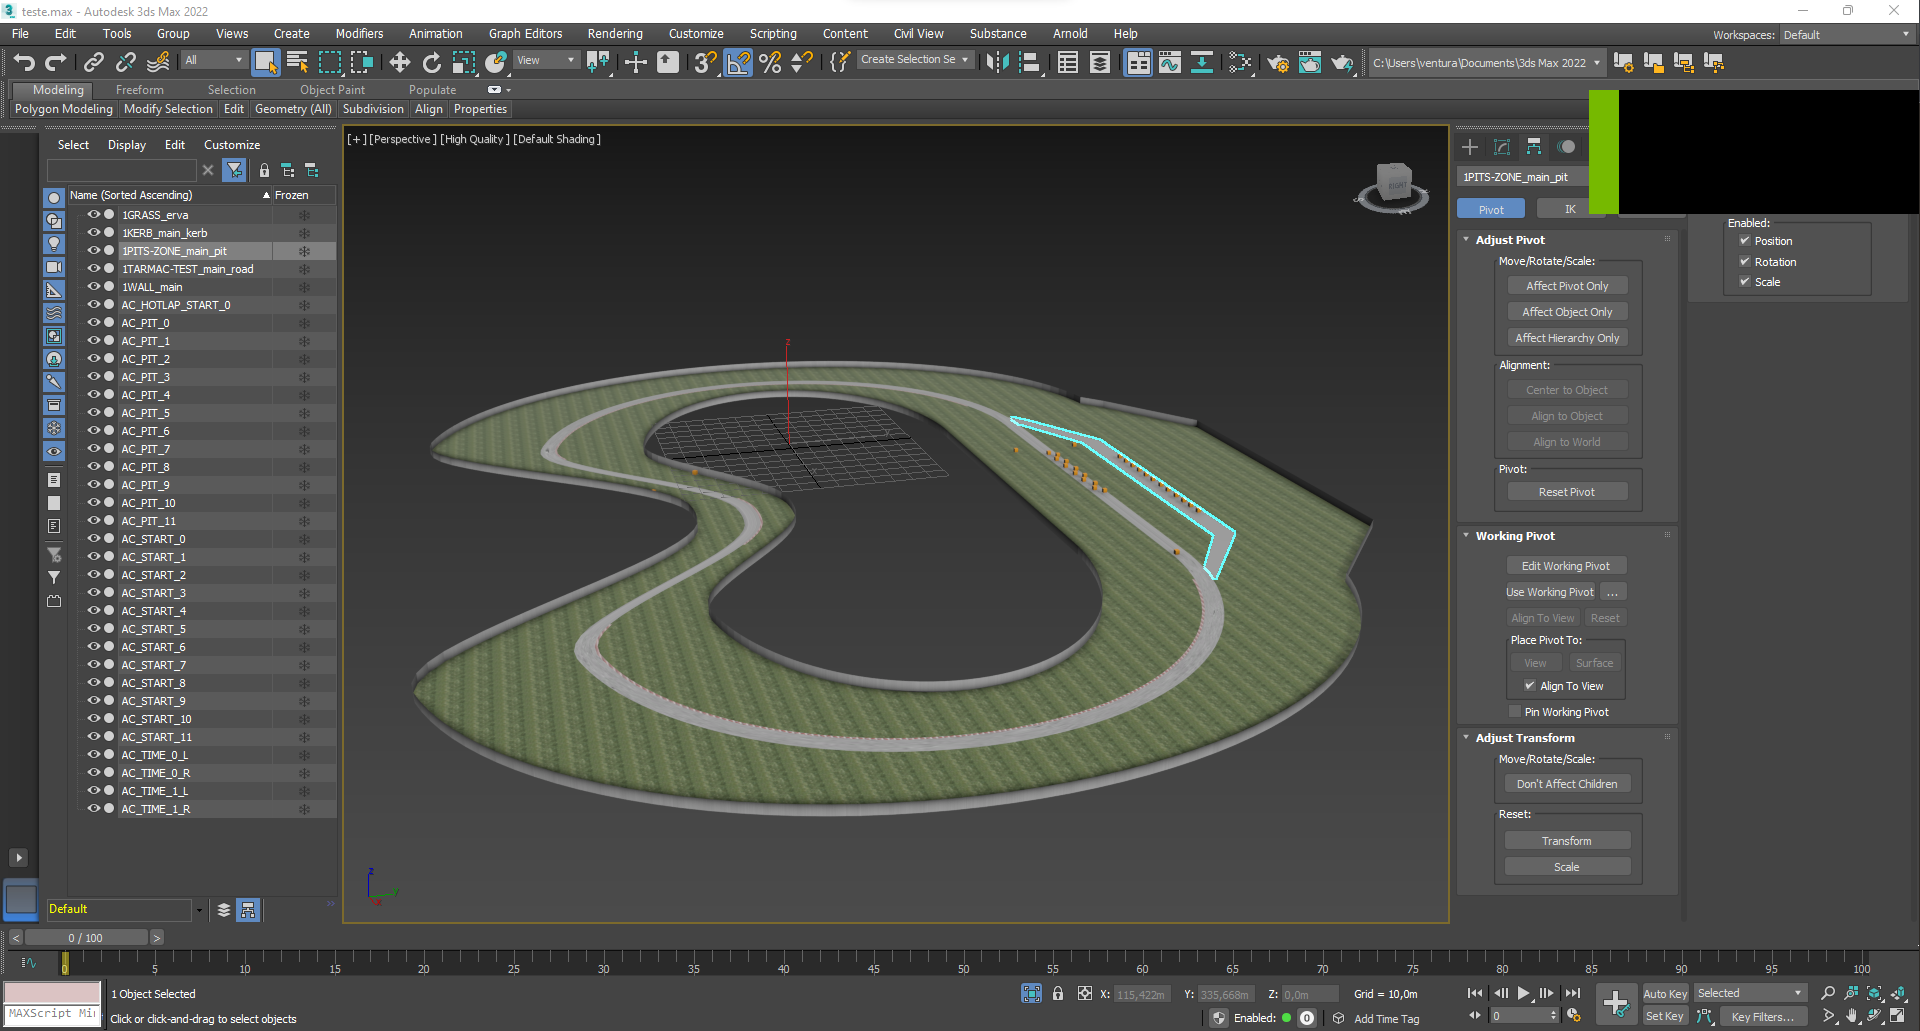Click the viewport ViewCube
The image size is (1920, 1031).
coord(1393,186)
